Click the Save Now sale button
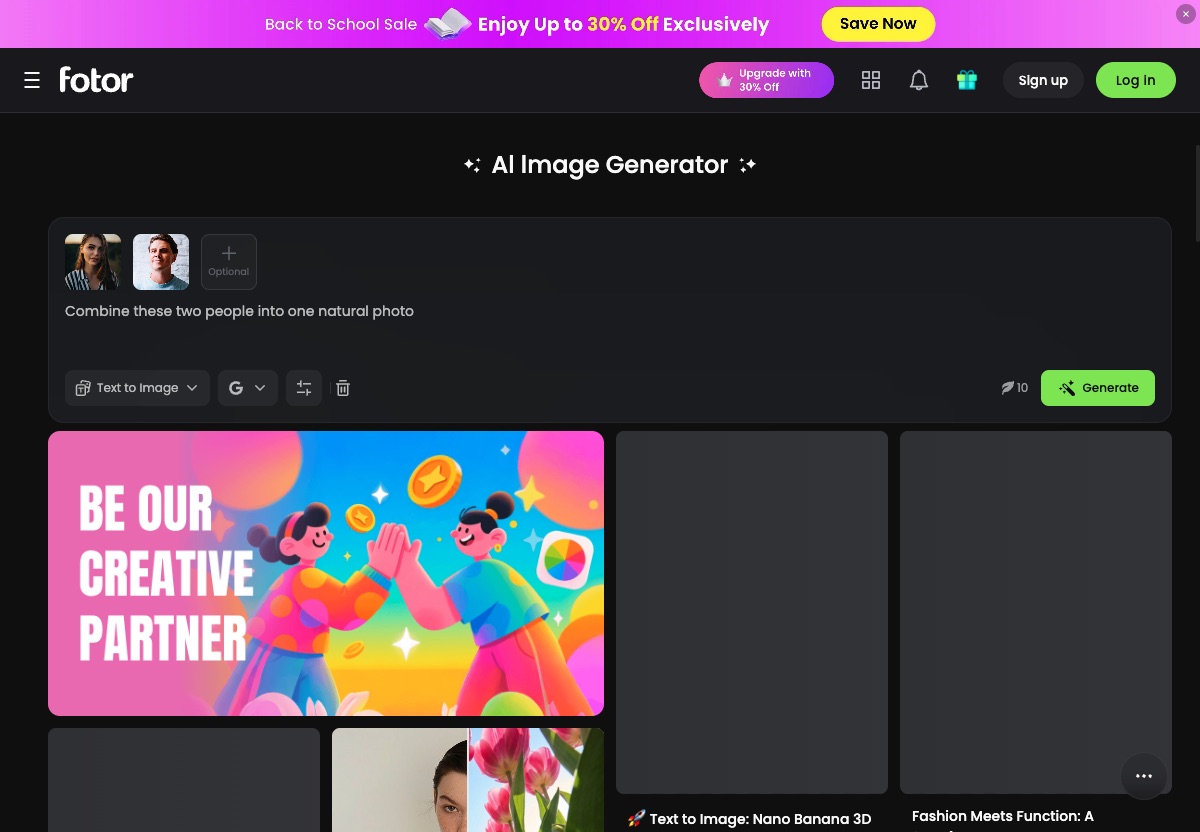 tap(878, 24)
